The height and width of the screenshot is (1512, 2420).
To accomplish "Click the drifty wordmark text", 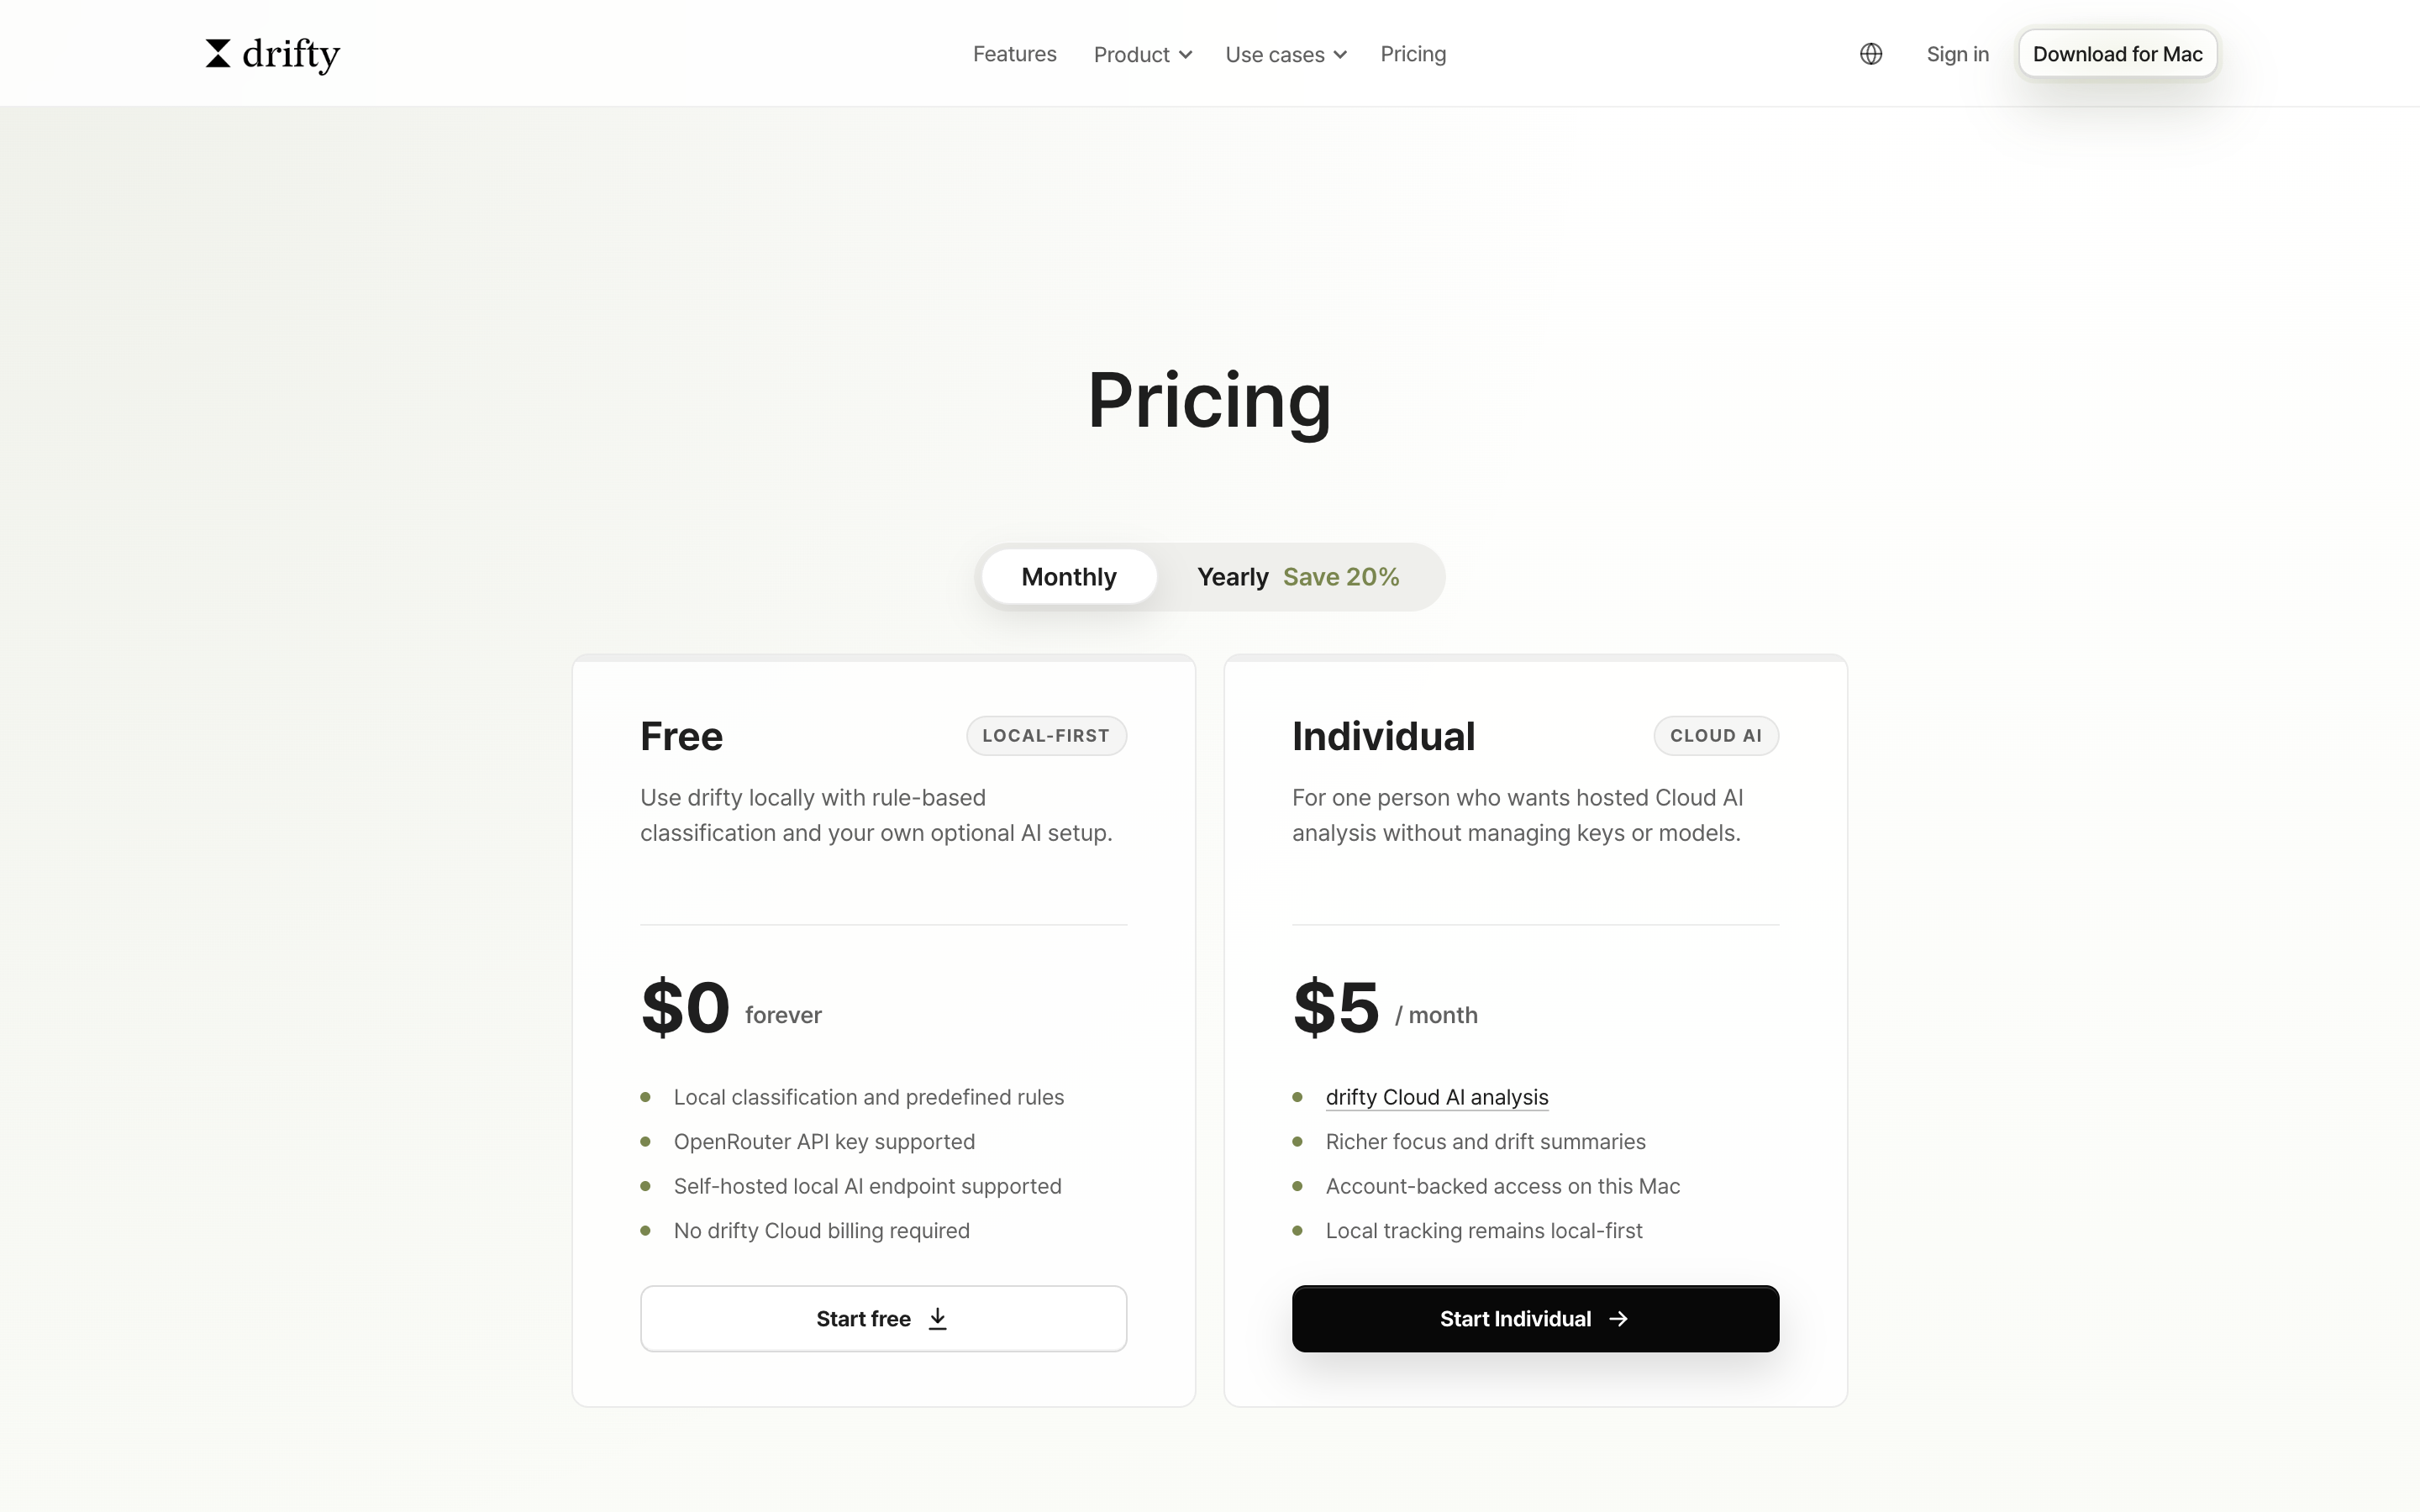I will coord(291,54).
